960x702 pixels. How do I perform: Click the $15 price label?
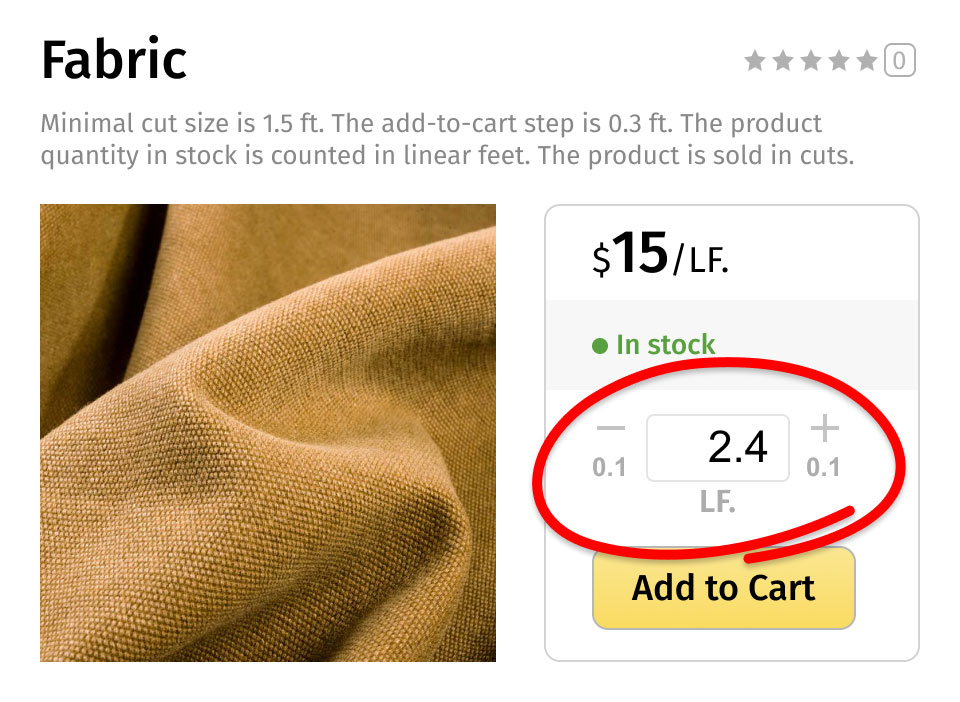tap(630, 254)
